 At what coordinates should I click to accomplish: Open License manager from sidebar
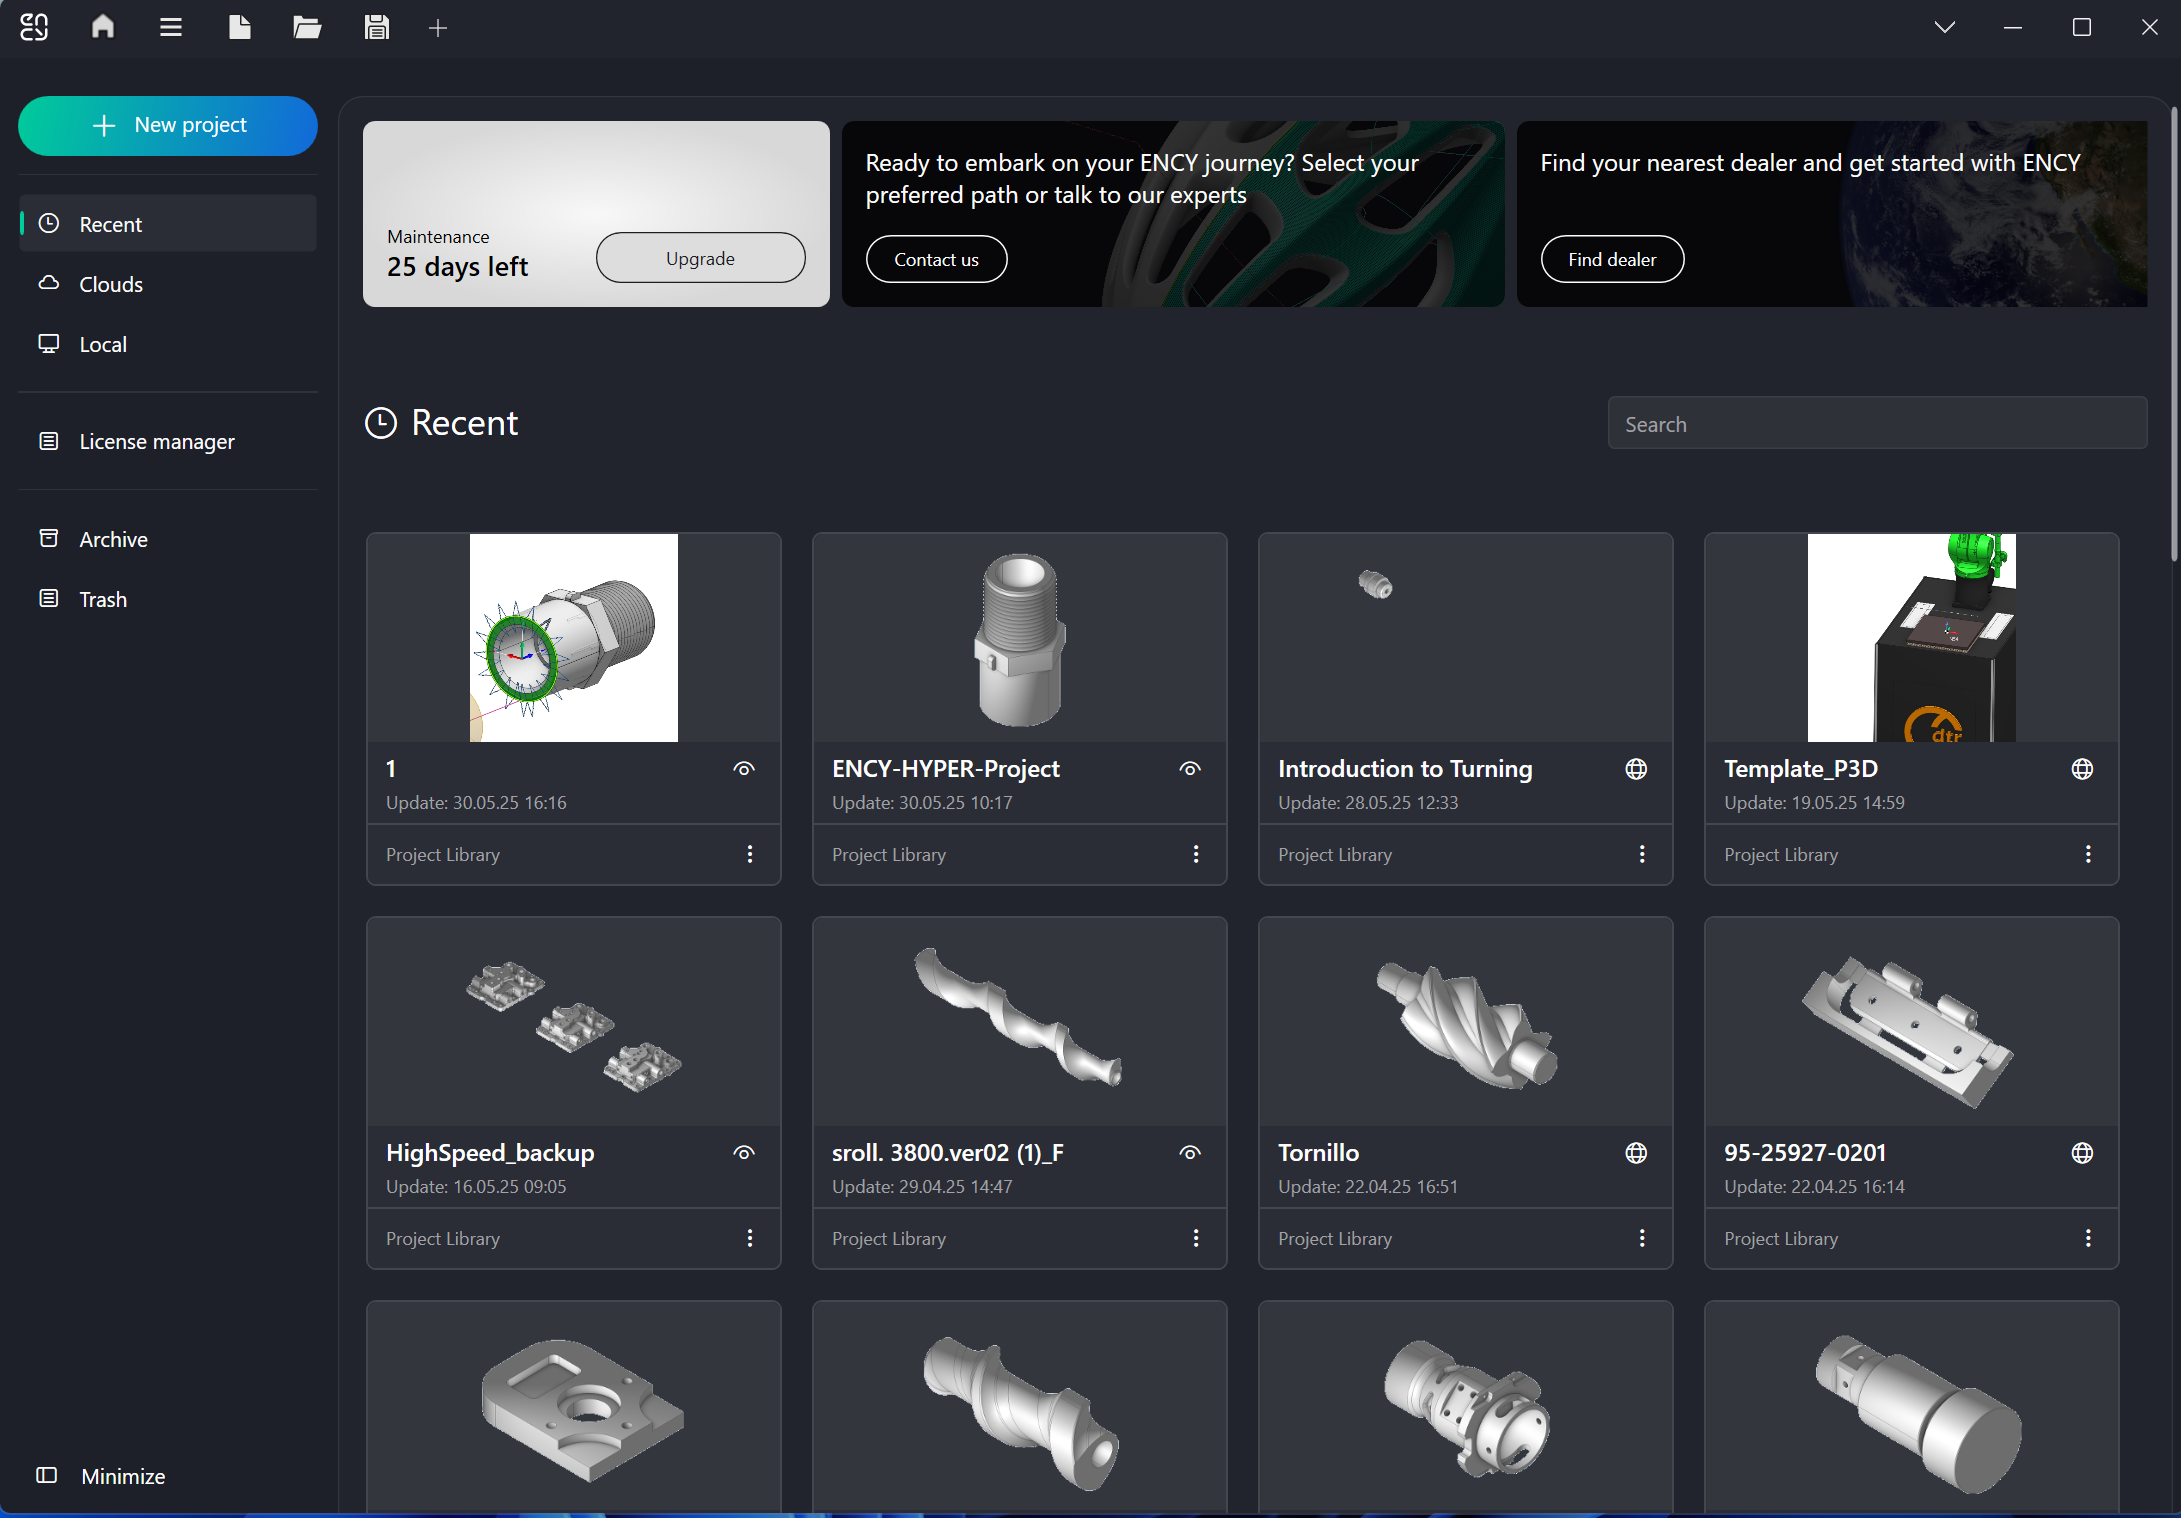pos(156,441)
